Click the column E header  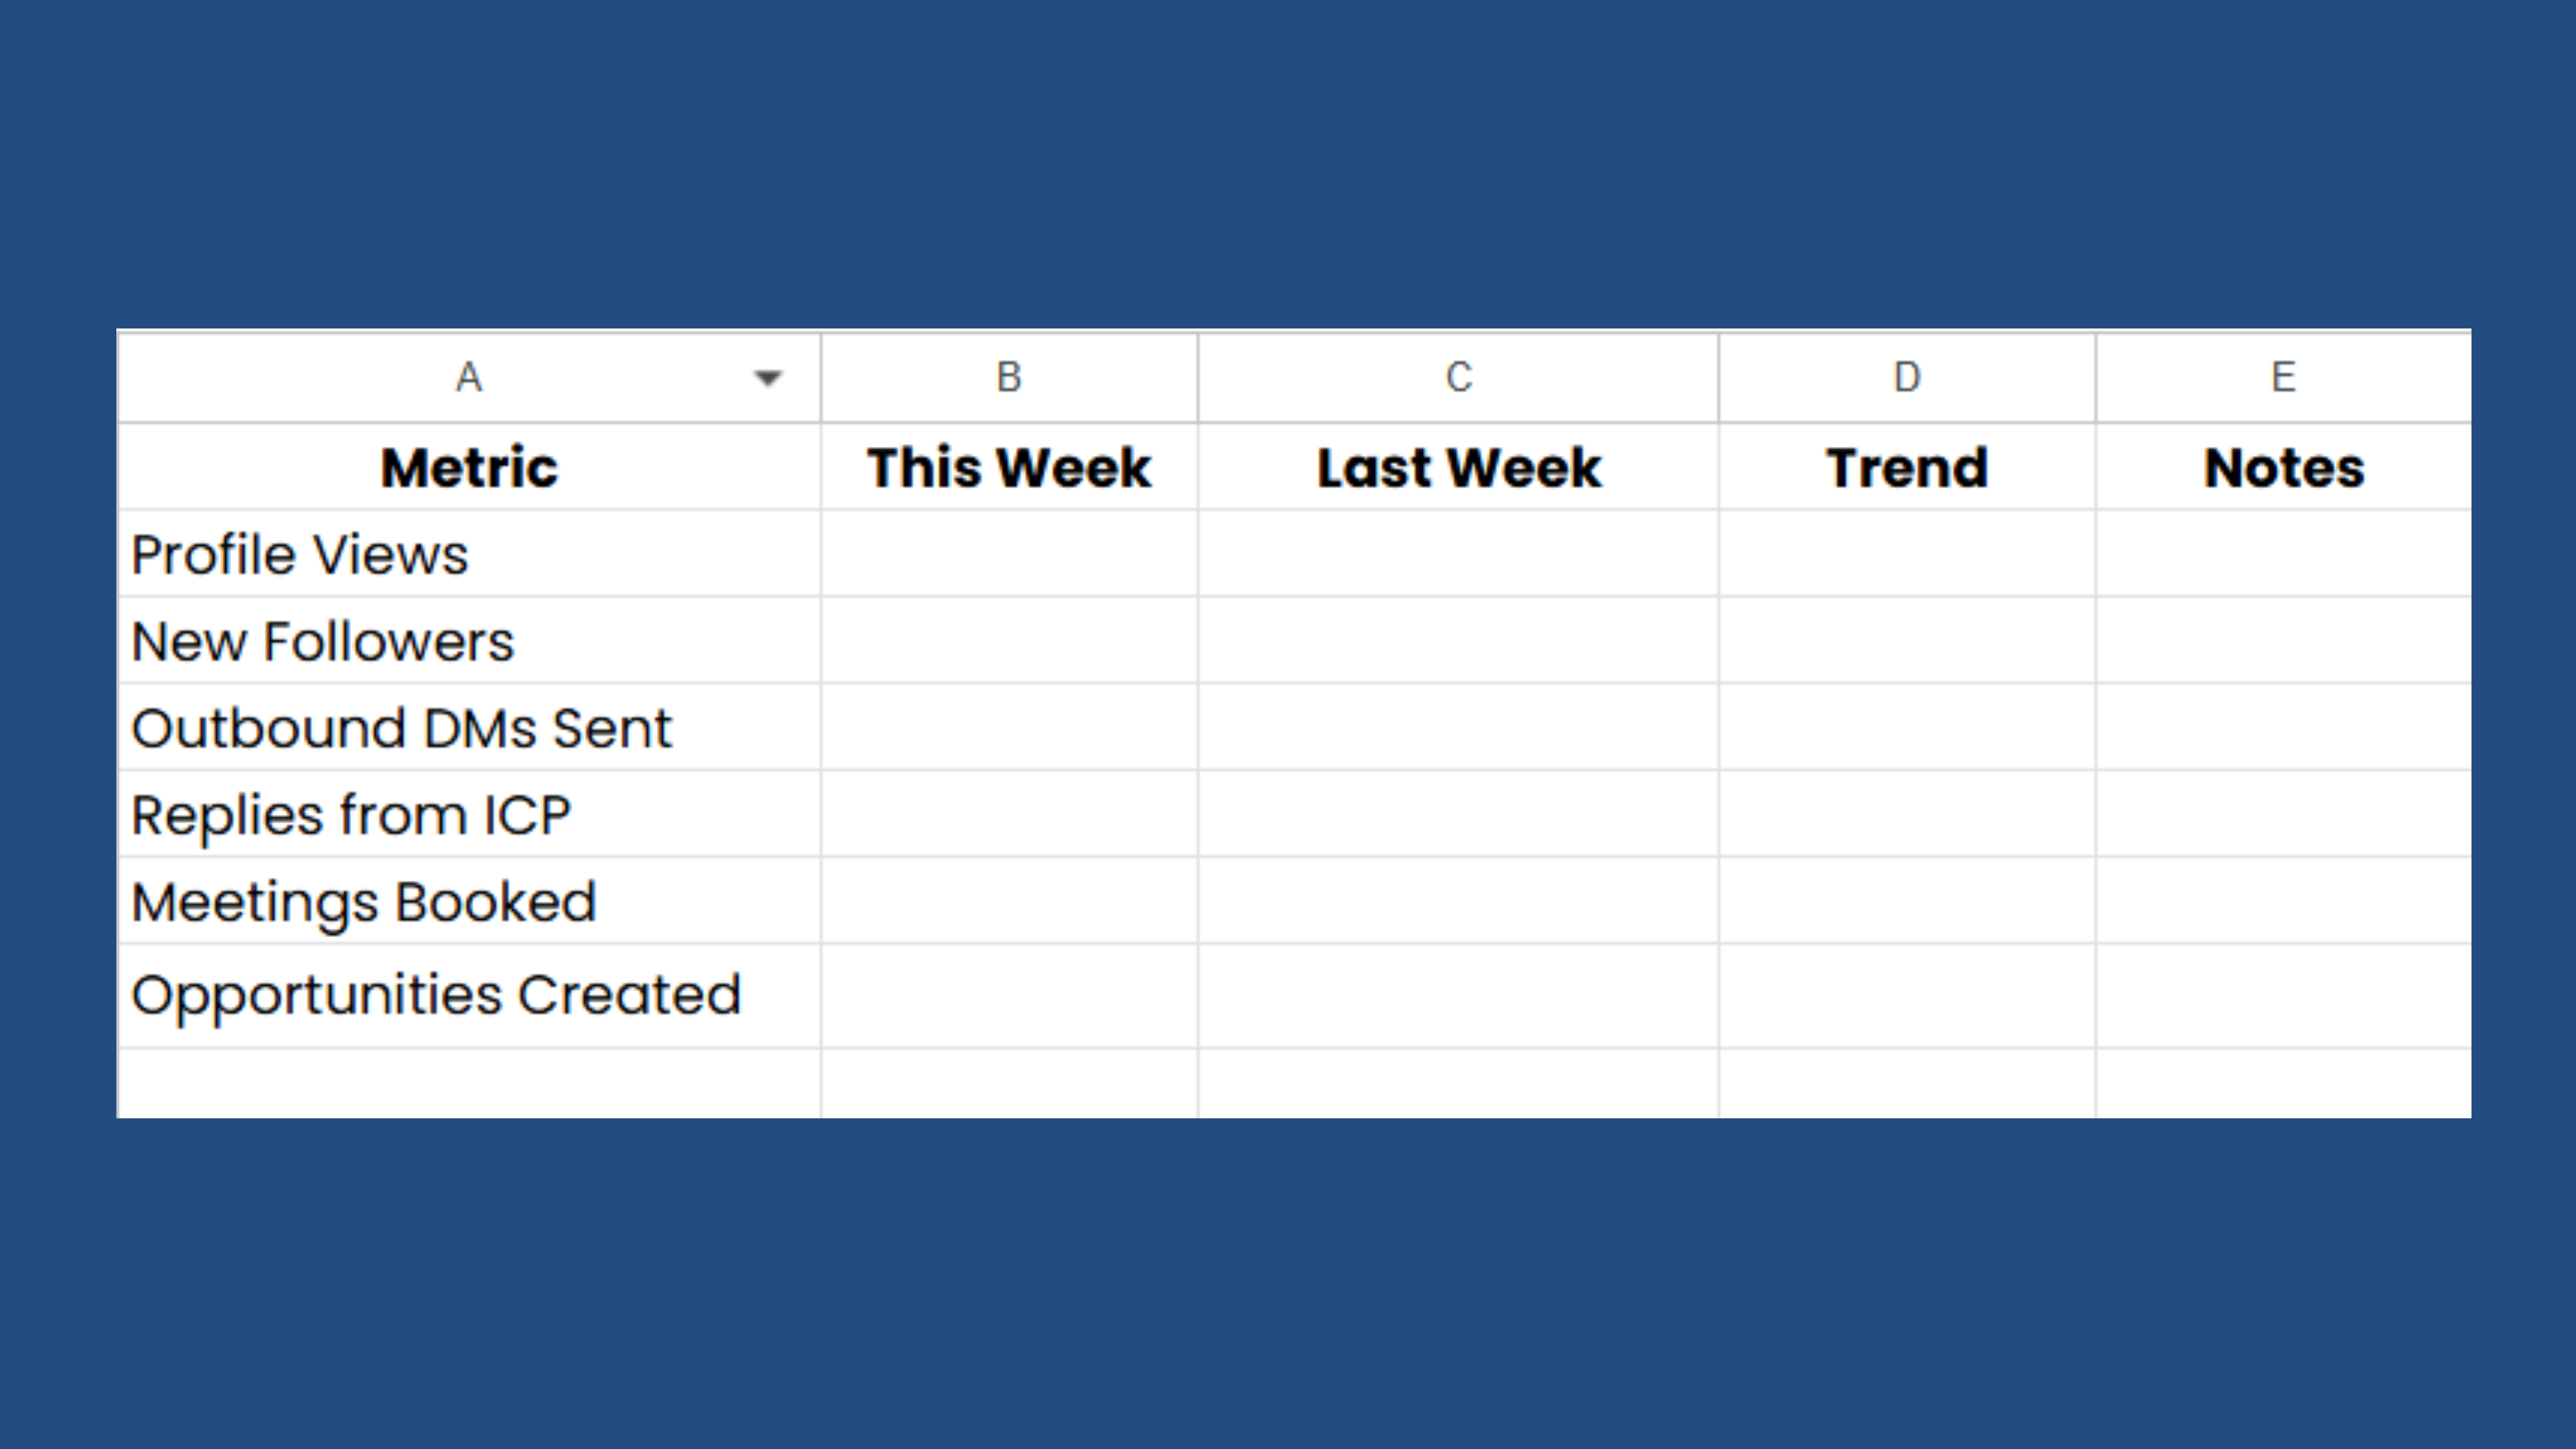[x=2283, y=378]
